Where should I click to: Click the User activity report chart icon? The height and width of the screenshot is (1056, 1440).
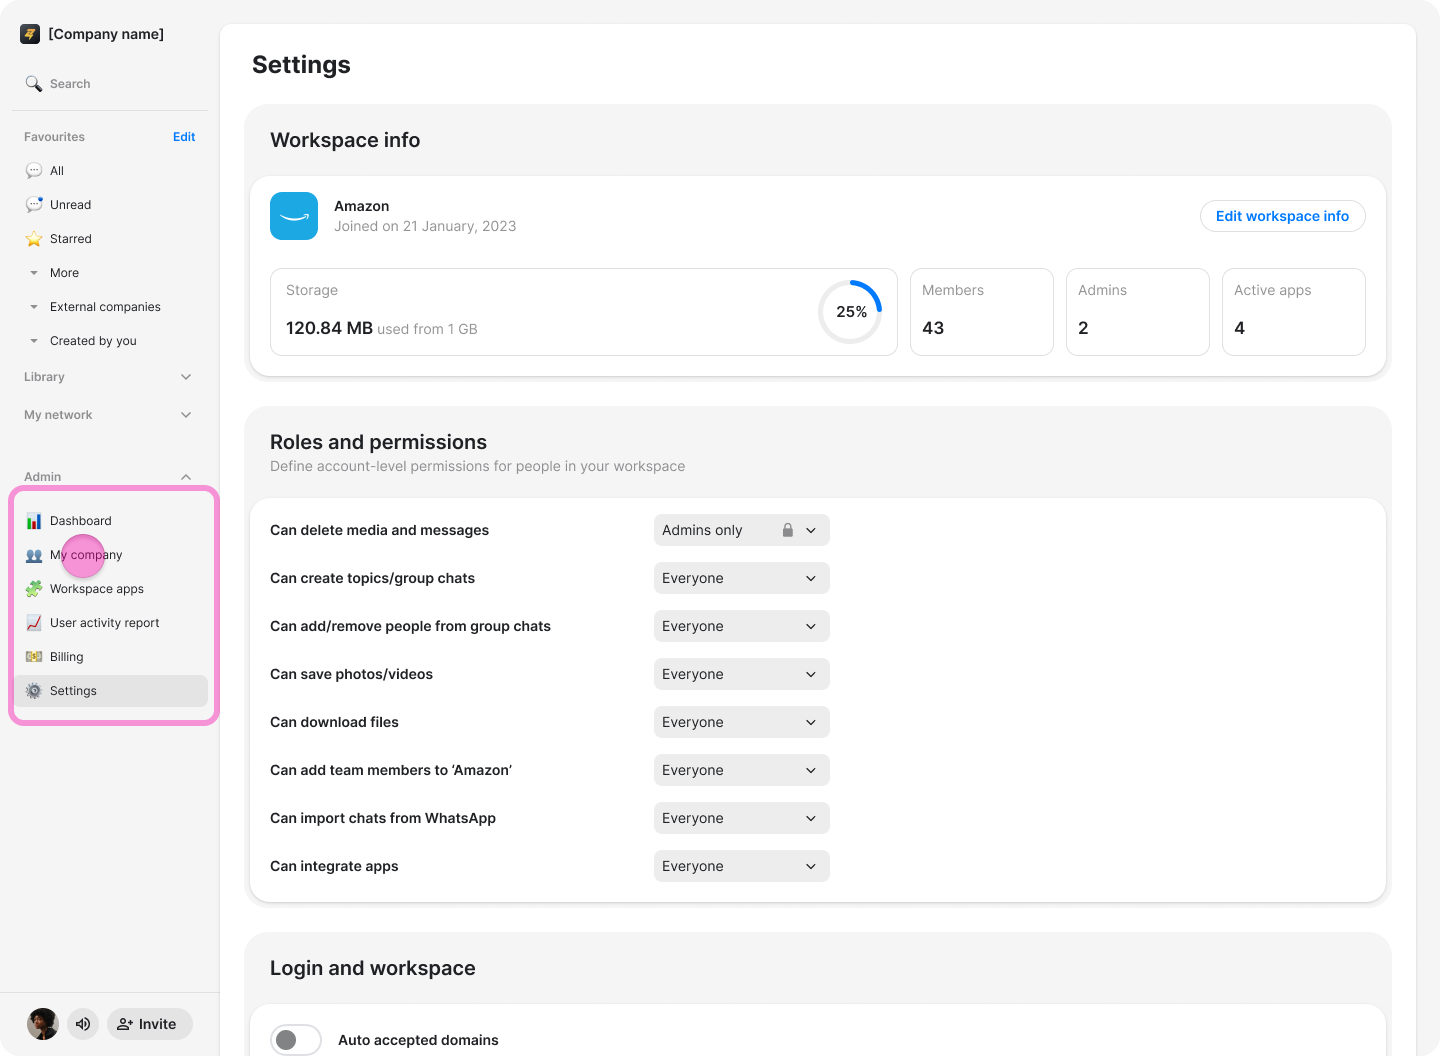(x=34, y=623)
